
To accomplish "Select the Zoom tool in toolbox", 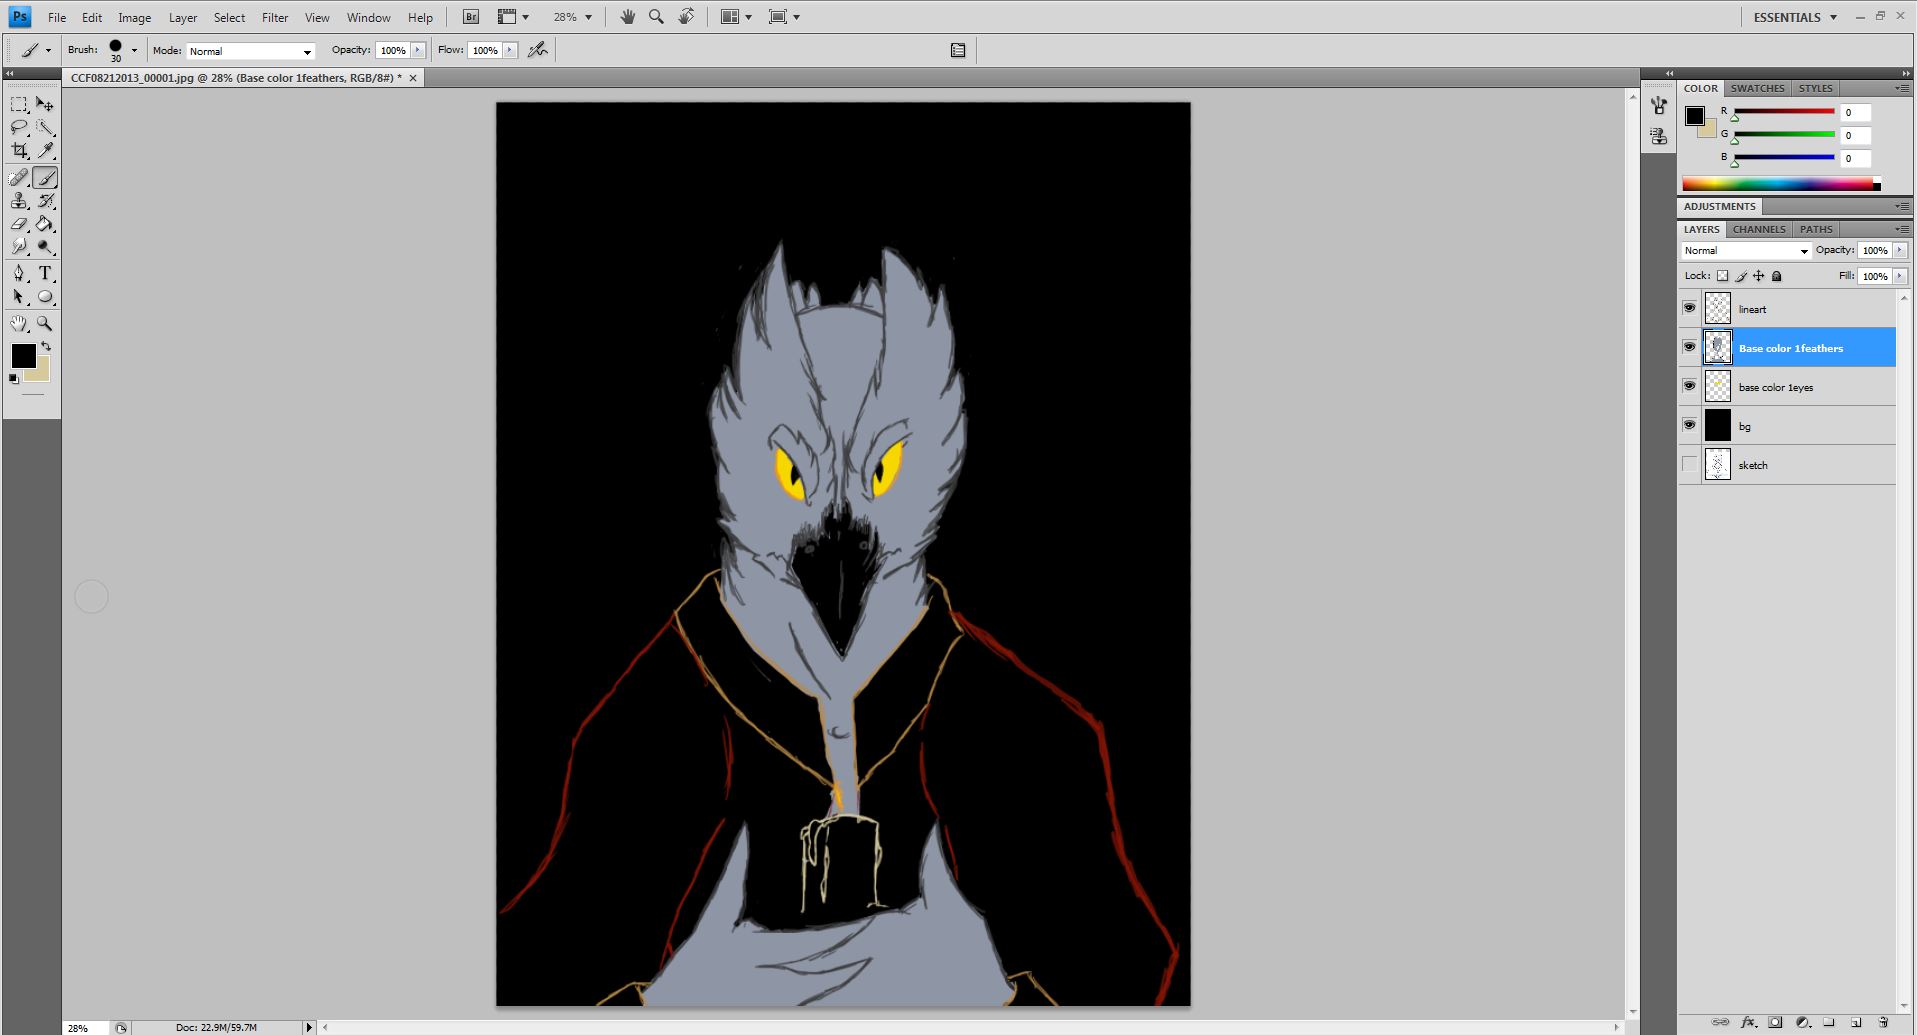I will pyautogui.click(x=45, y=324).
